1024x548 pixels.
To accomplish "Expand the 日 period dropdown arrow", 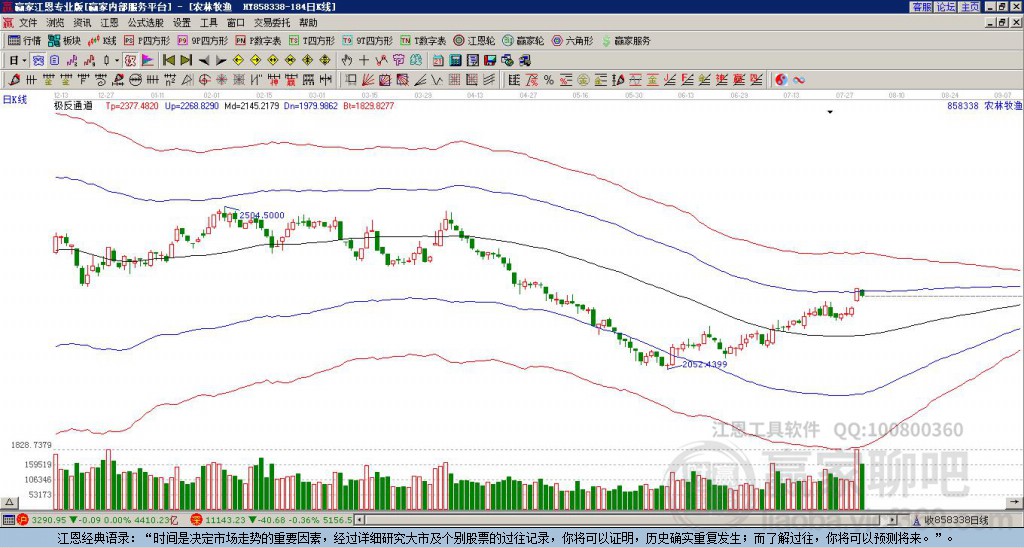I will [24, 61].
